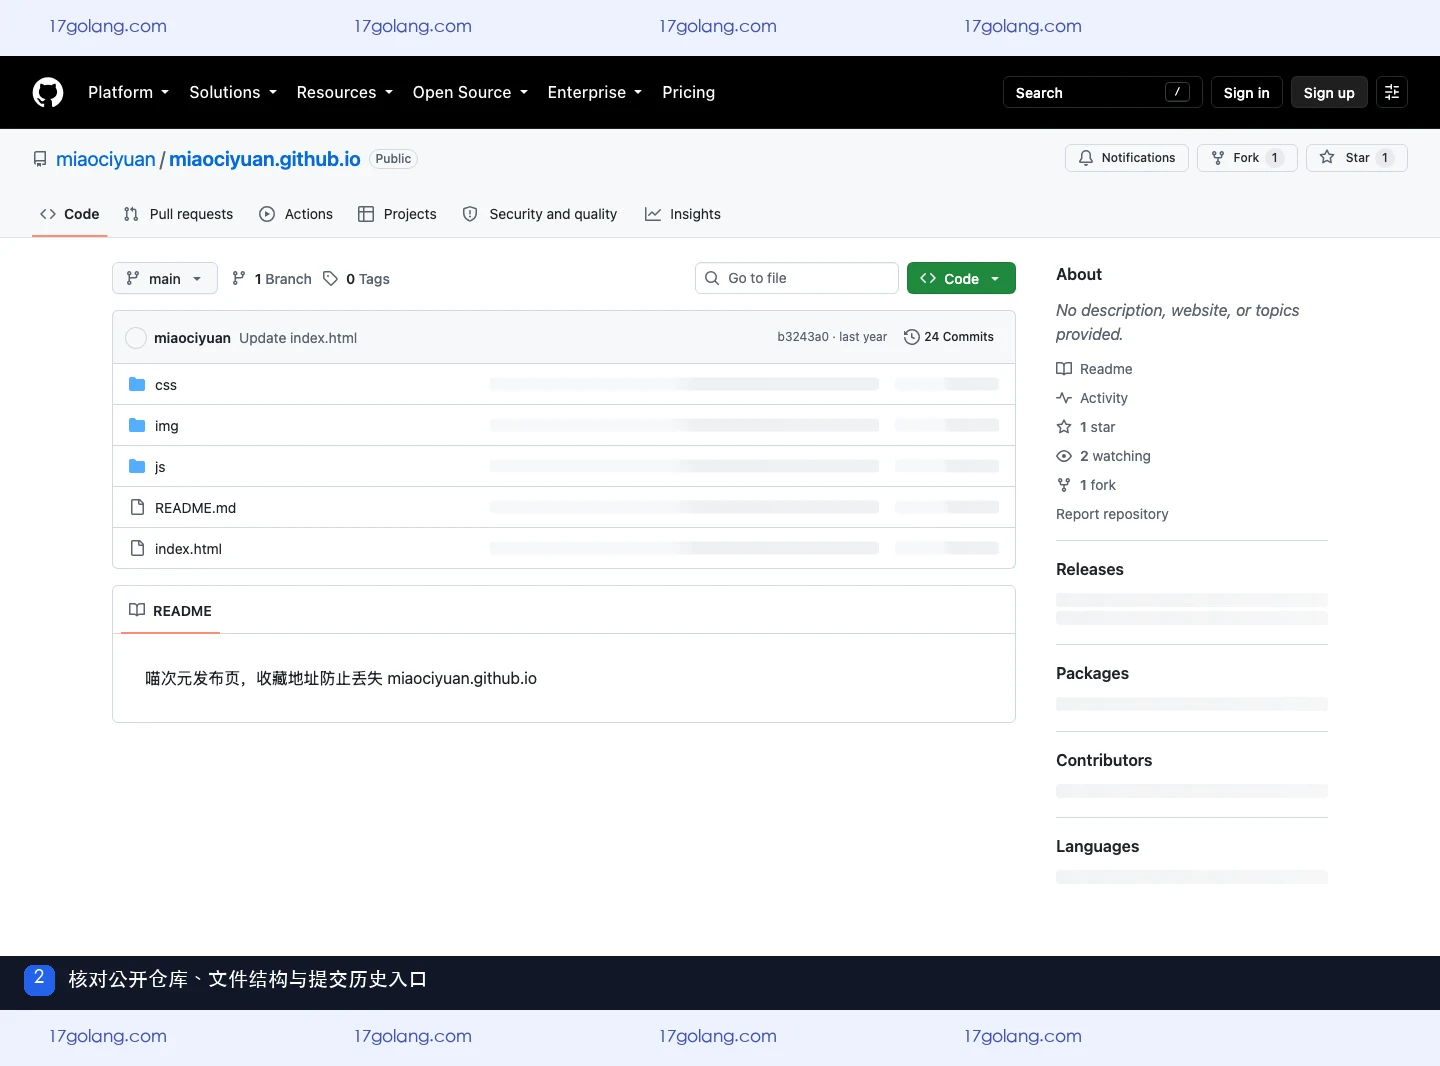
Task: Click the Sign up button
Action: [x=1329, y=92]
